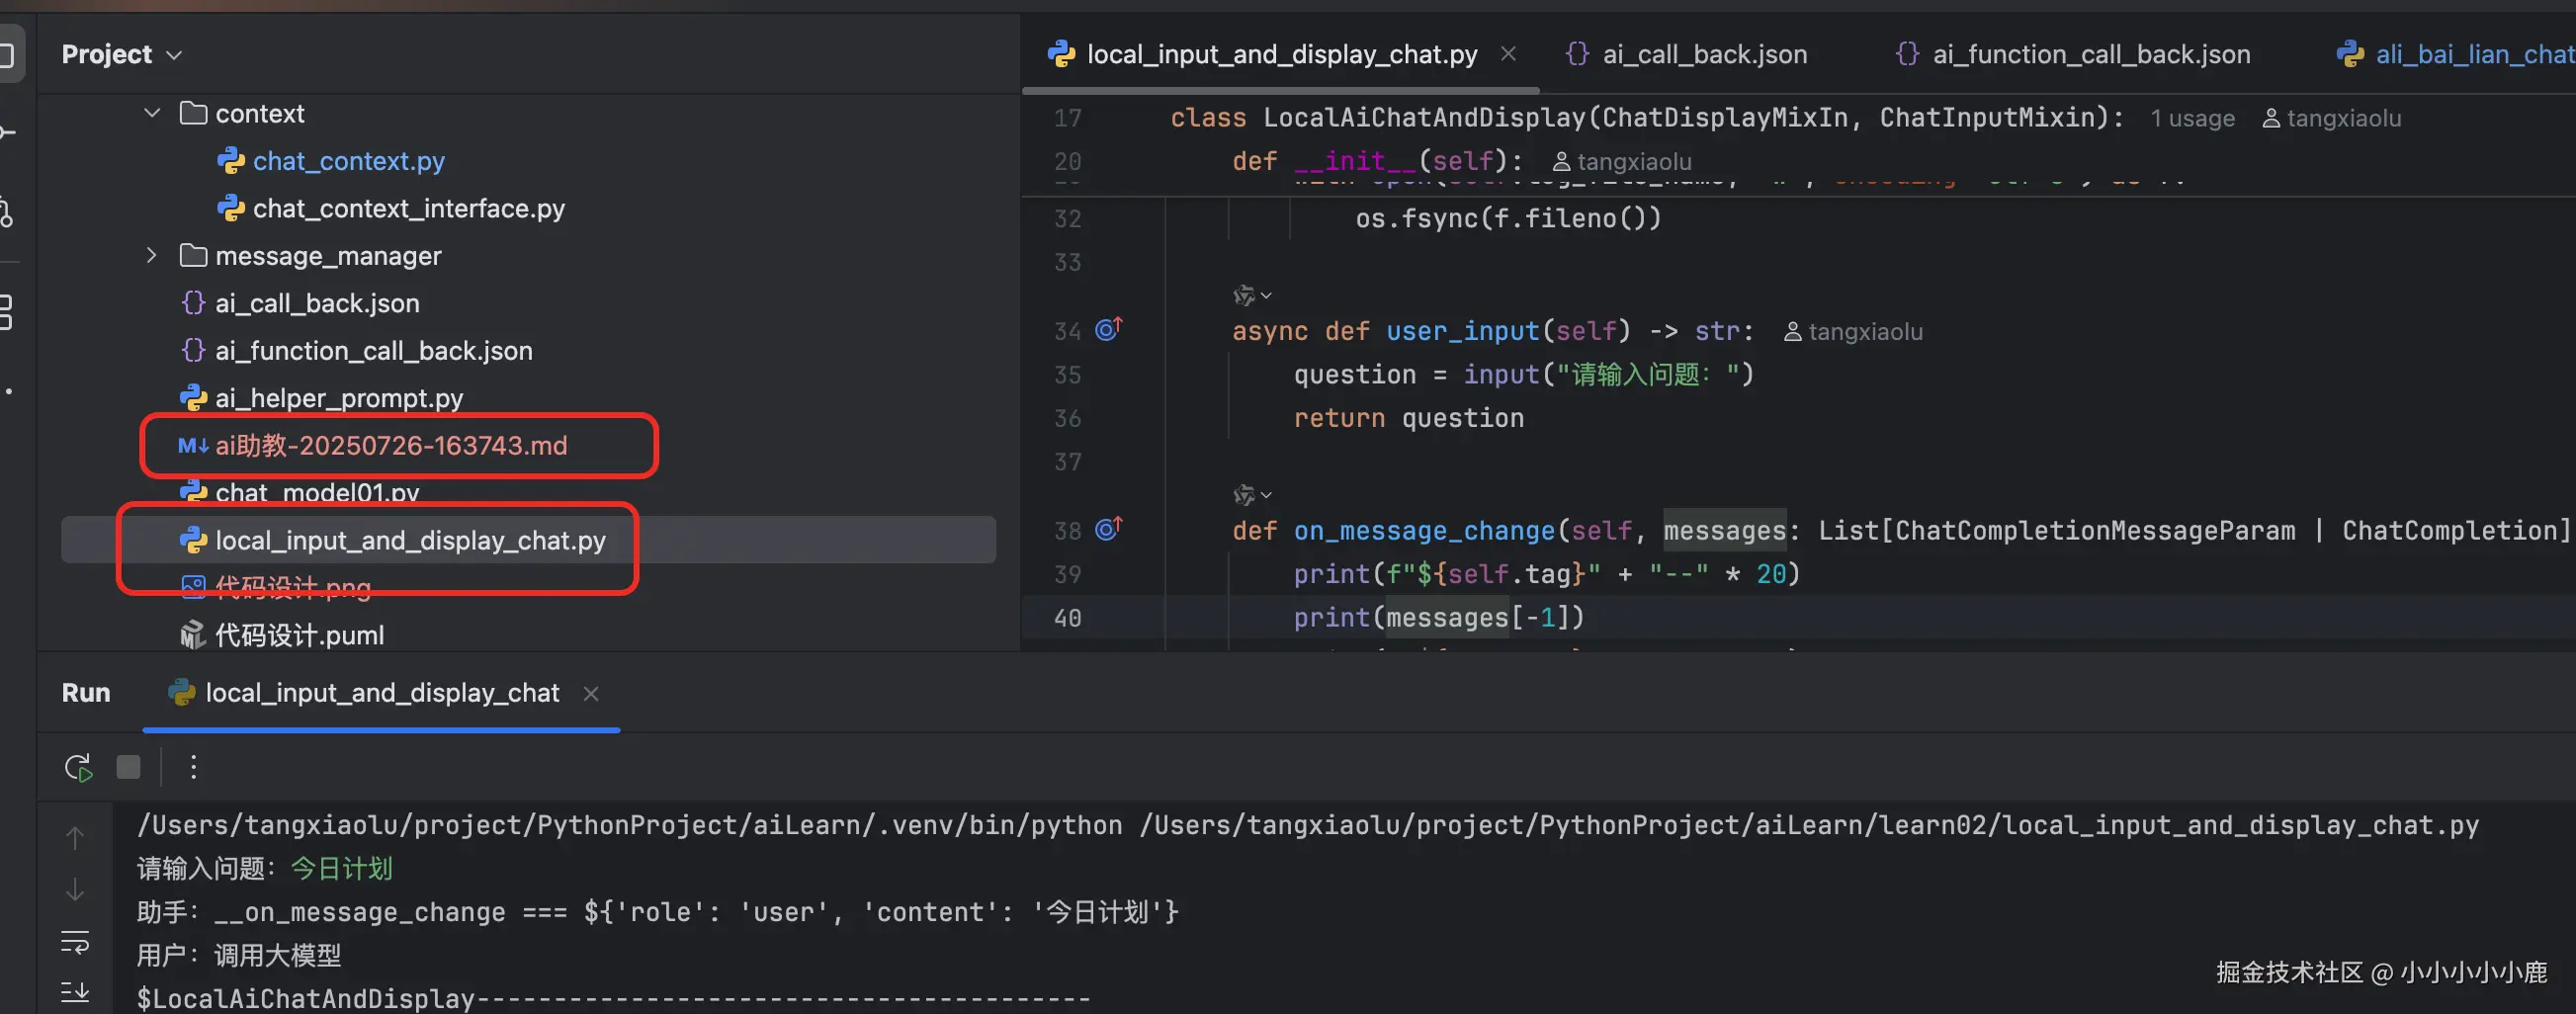Click the Run tool window title
This screenshot has width=2576, height=1014.
86,693
